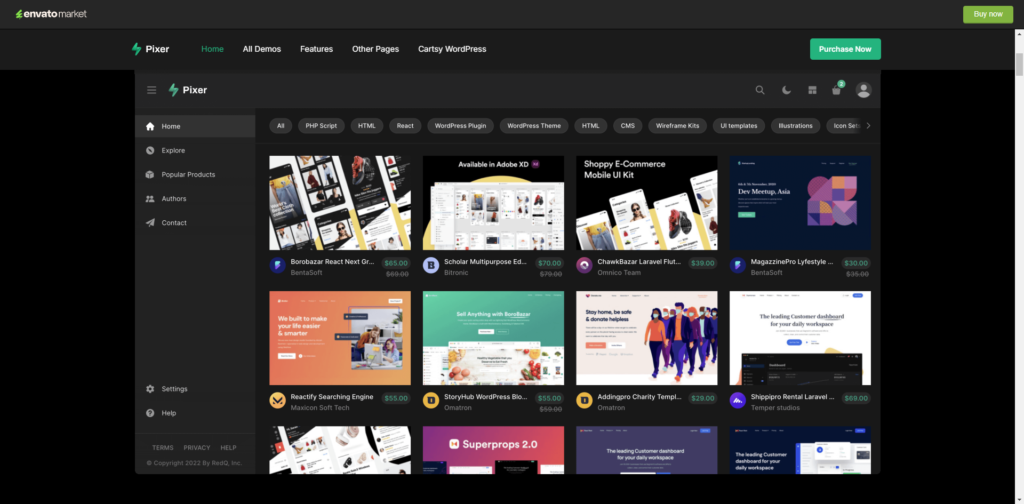Click Temper studios author name
This screenshot has width=1024, height=504.
776,408
